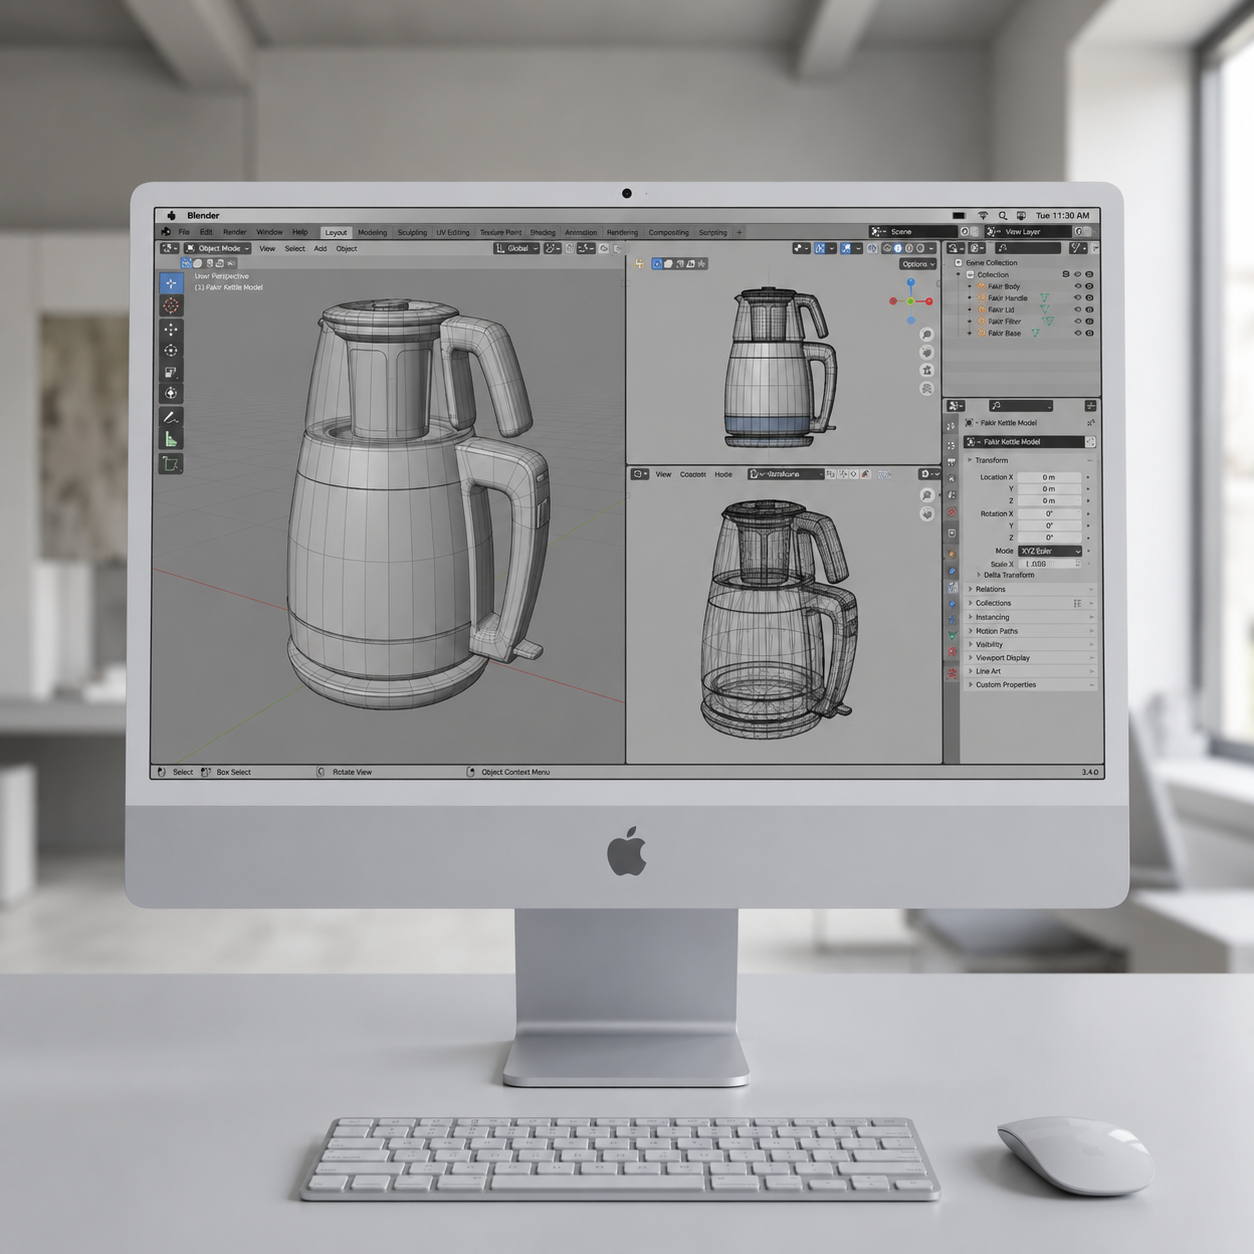
Task: Click the outliner search field
Action: click(x=1028, y=247)
